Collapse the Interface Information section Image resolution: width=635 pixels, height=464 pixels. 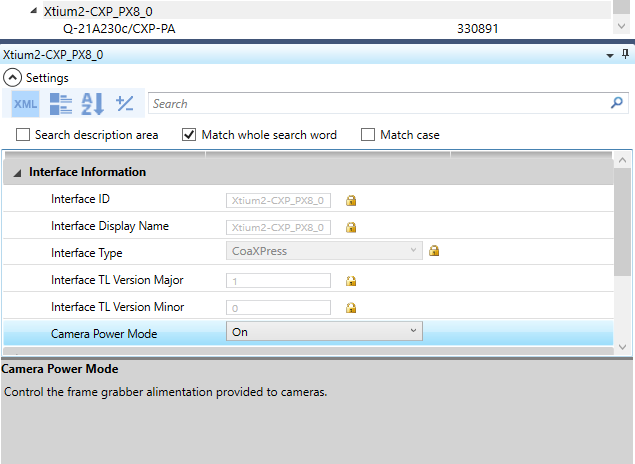point(17,173)
